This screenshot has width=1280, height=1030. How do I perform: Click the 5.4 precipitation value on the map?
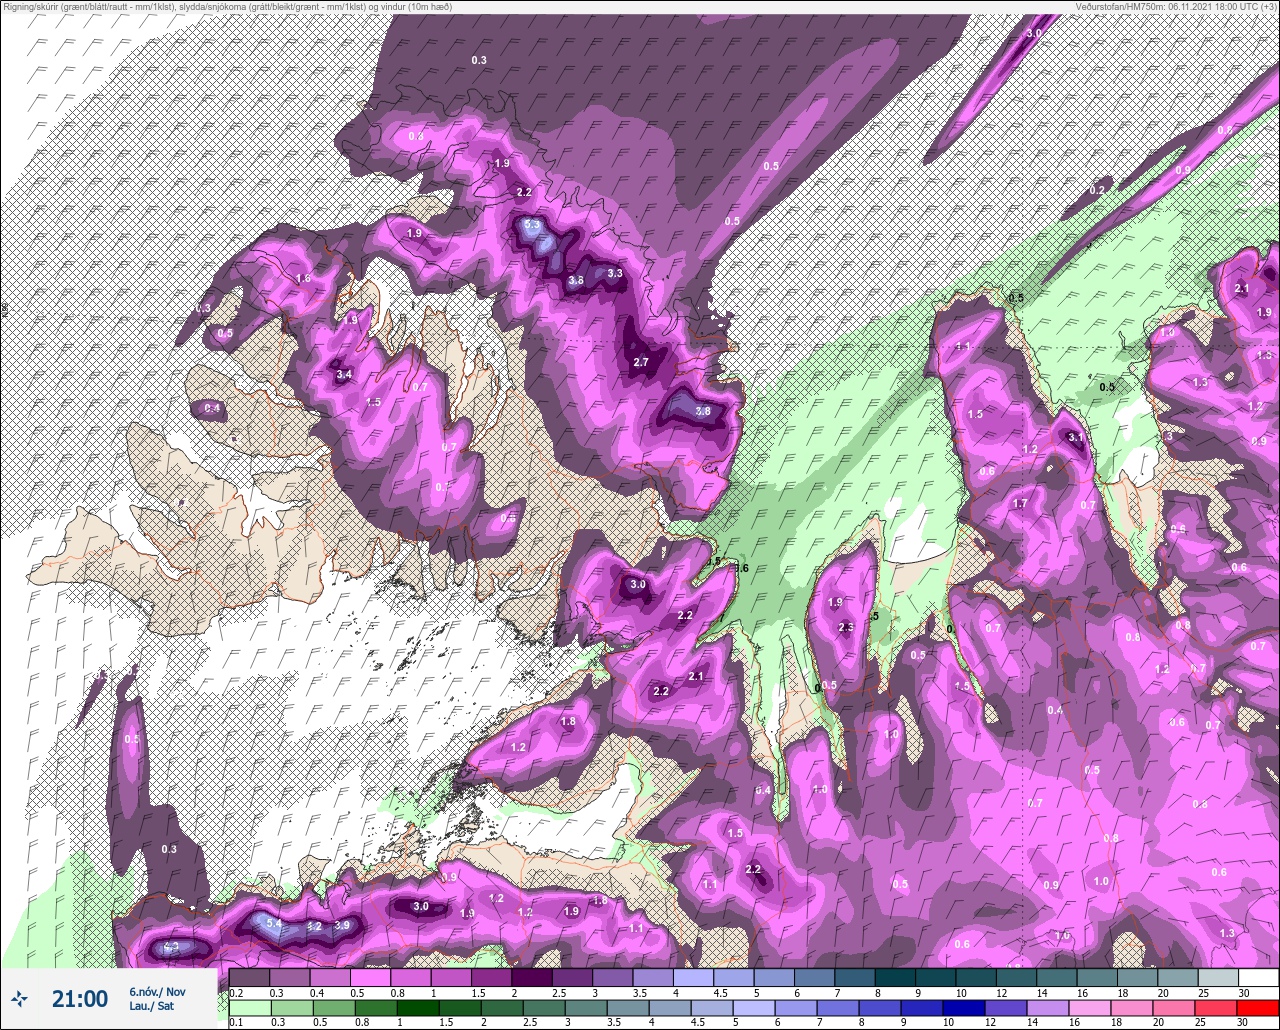273,923
